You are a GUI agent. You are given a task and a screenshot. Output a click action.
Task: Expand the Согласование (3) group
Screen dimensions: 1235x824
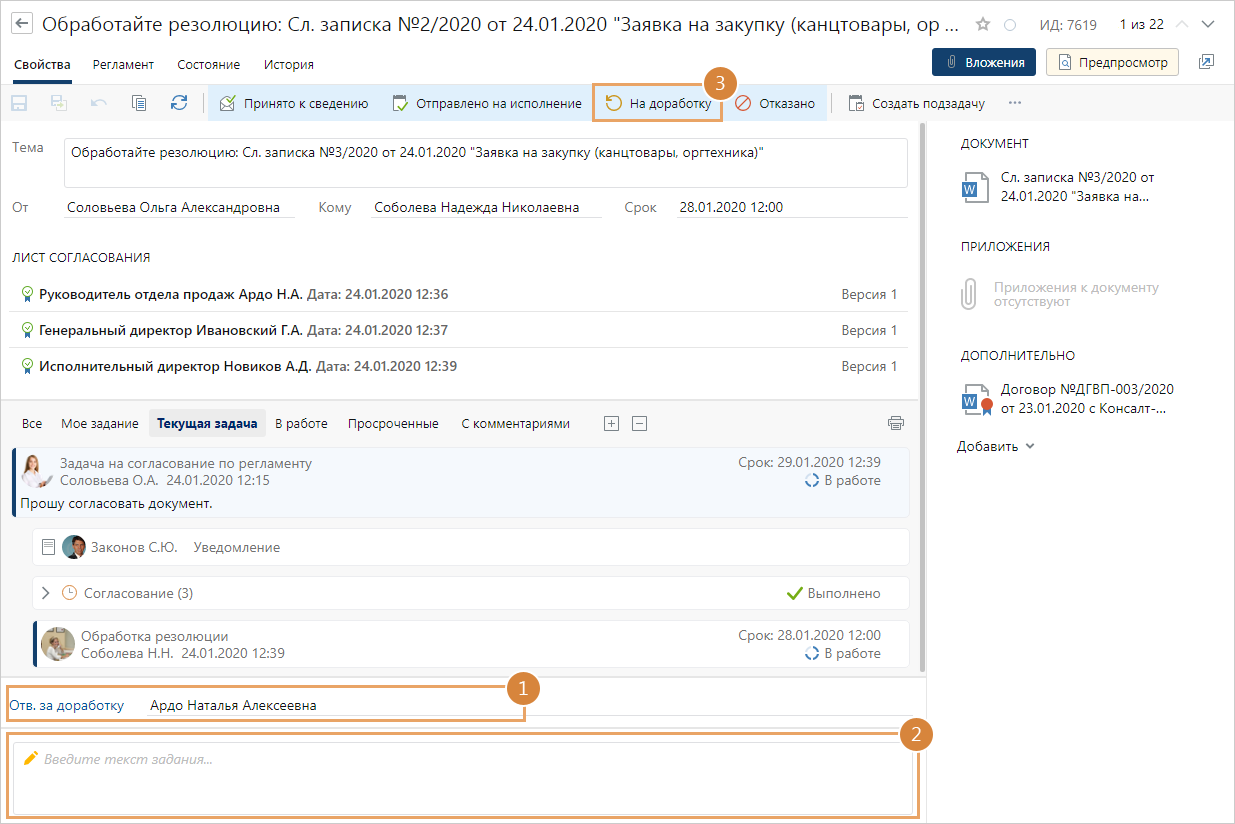tap(45, 593)
